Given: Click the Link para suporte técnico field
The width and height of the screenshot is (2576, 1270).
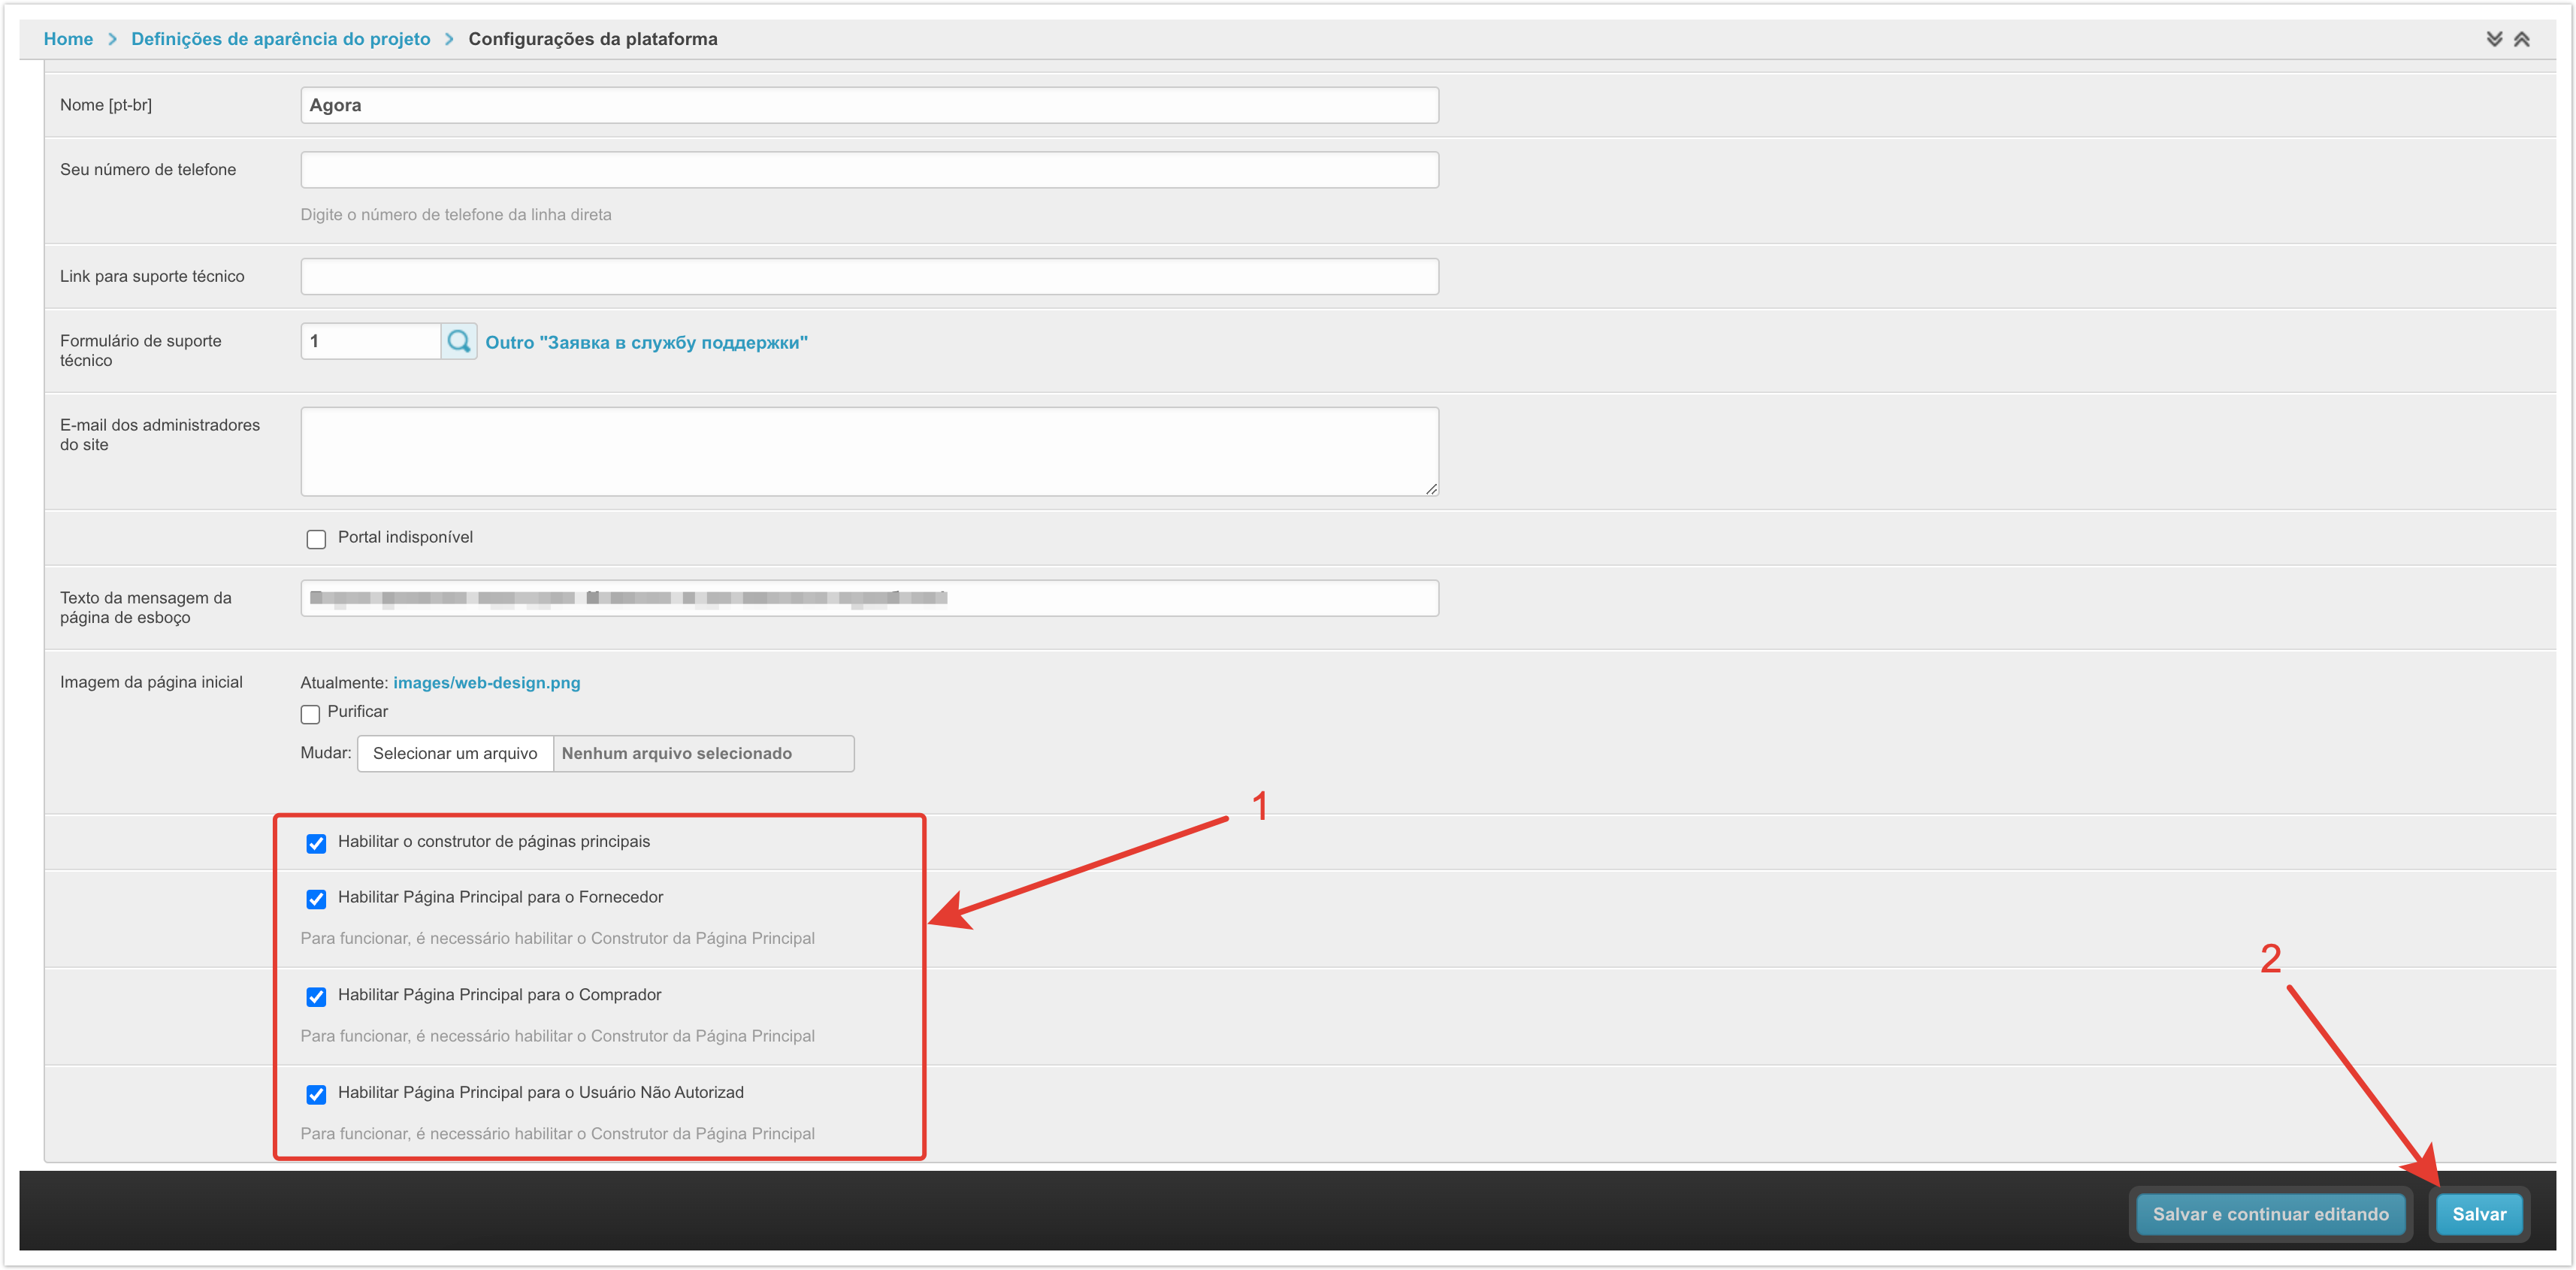Looking at the screenshot, I should [x=868, y=277].
